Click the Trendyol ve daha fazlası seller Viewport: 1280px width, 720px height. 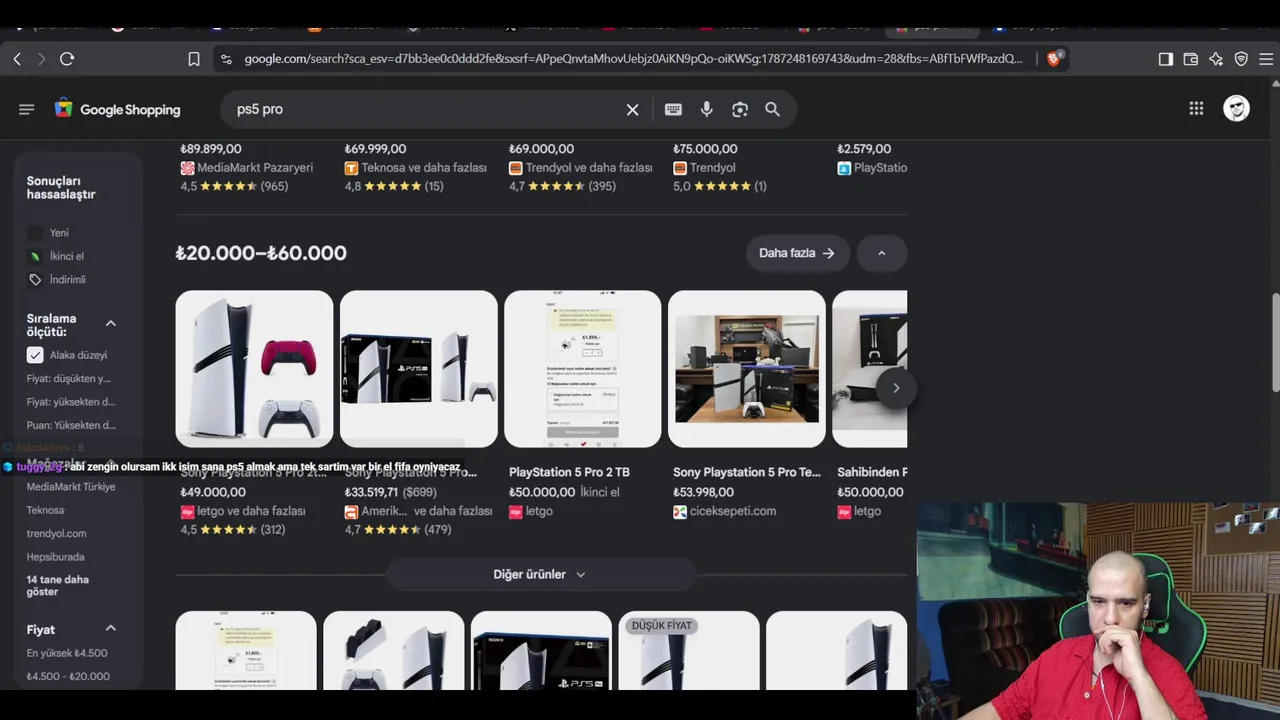coord(589,168)
